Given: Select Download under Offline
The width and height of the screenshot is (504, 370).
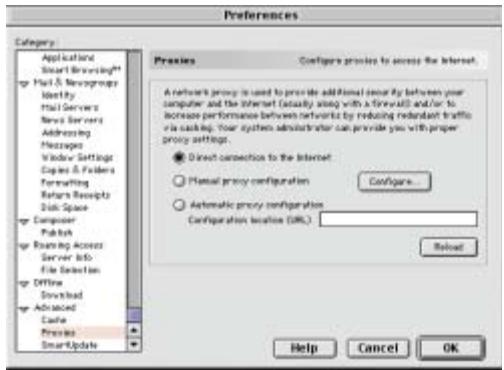Looking at the screenshot, I should point(62,295).
